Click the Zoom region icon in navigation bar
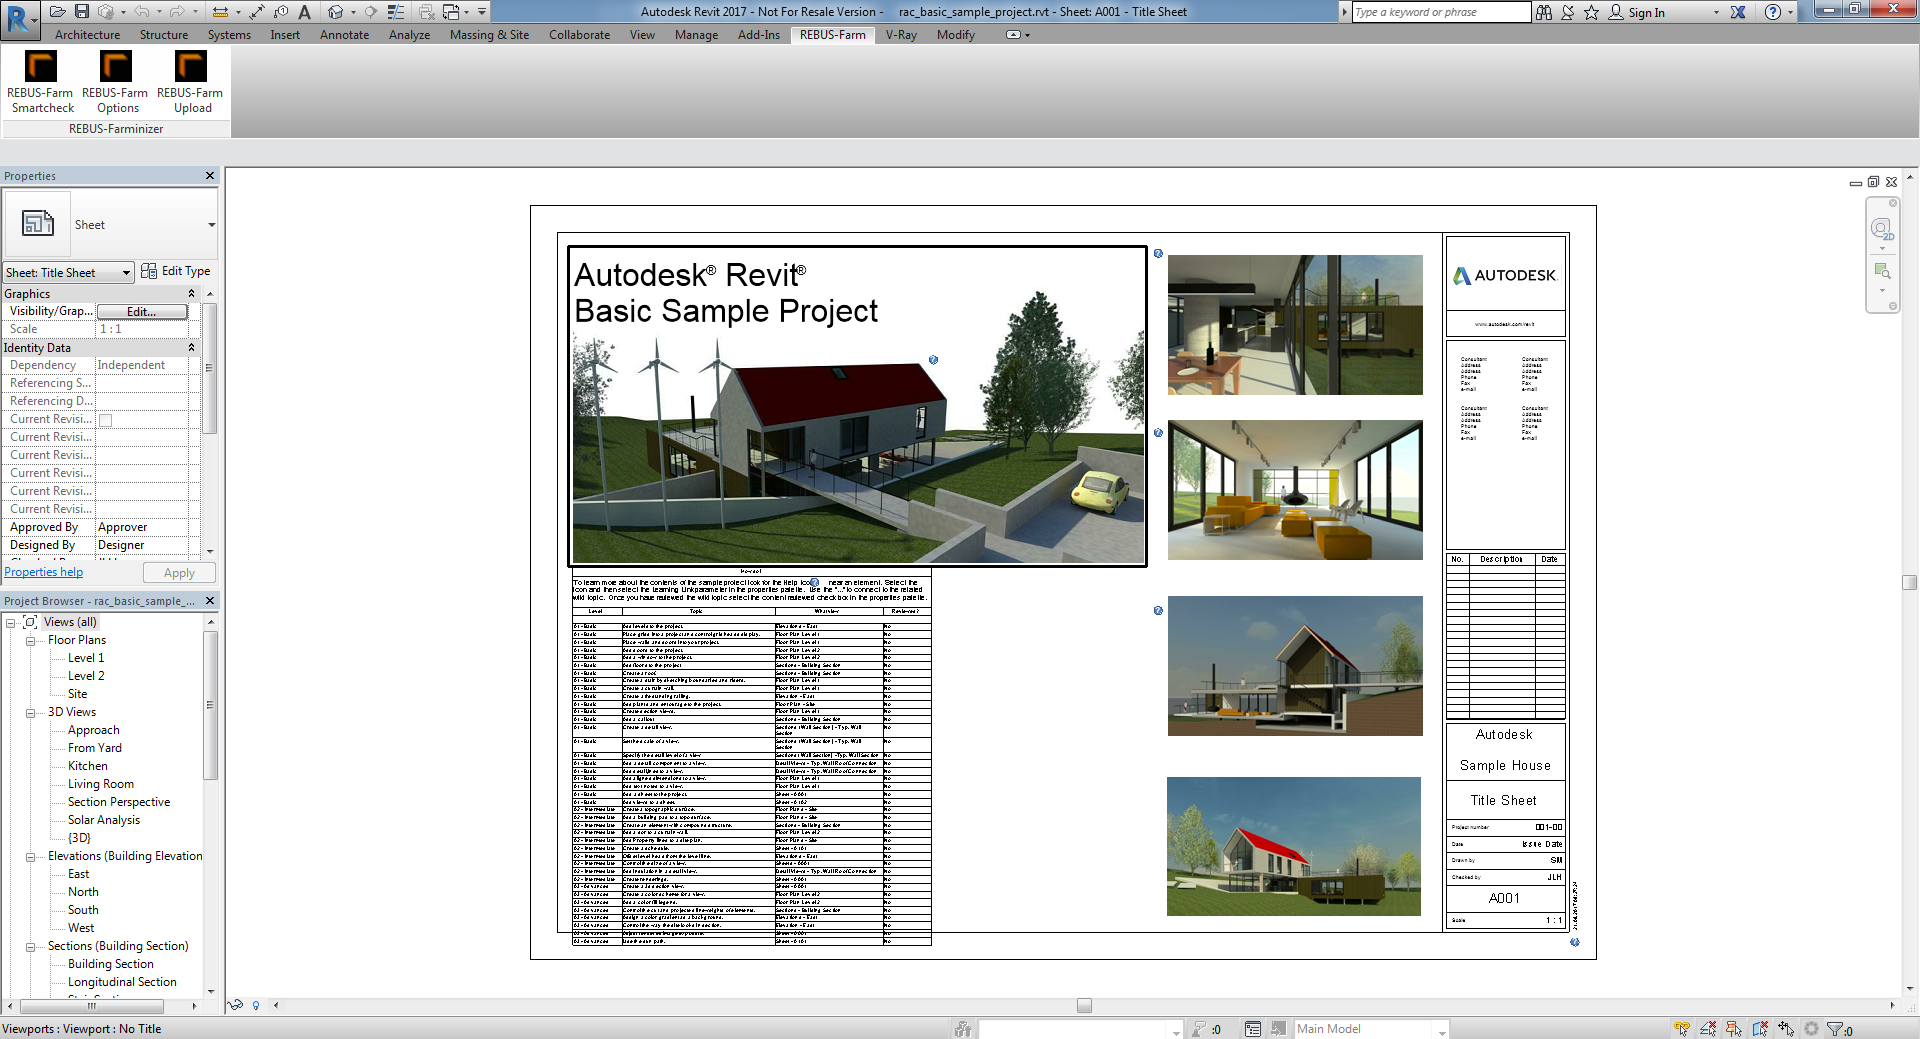Image resolution: width=1920 pixels, height=1039 pixels. coord(1882,271)
